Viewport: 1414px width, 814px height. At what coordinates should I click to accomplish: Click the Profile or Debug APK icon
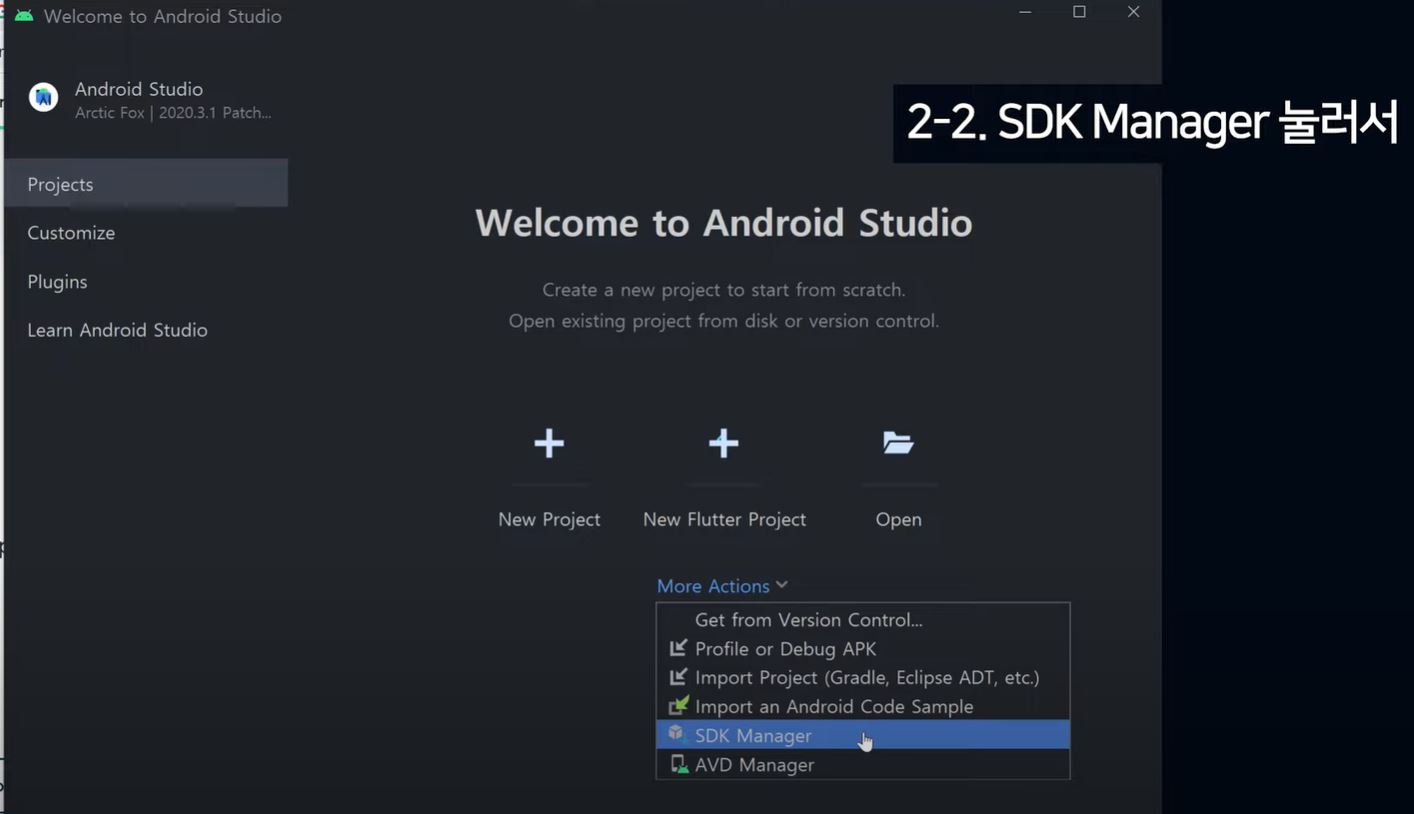[x=678, y=648]
